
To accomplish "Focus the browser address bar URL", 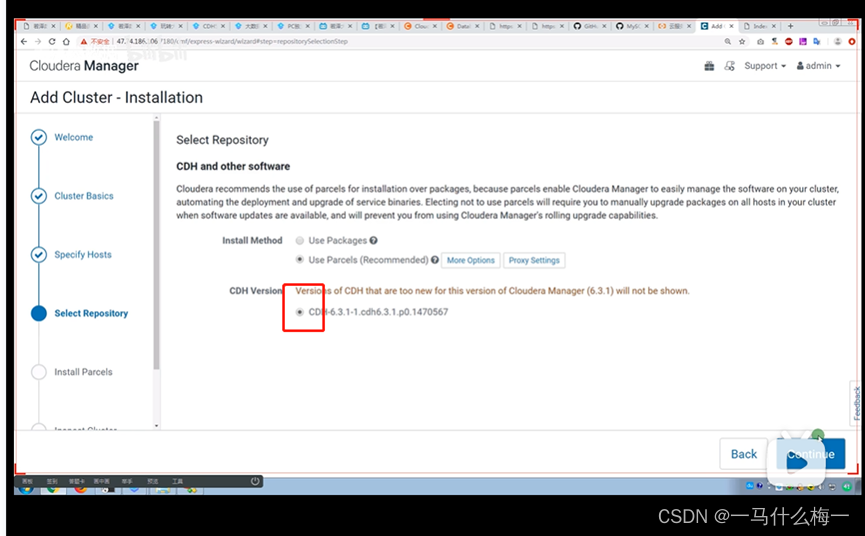I will (x=232, y=41).
